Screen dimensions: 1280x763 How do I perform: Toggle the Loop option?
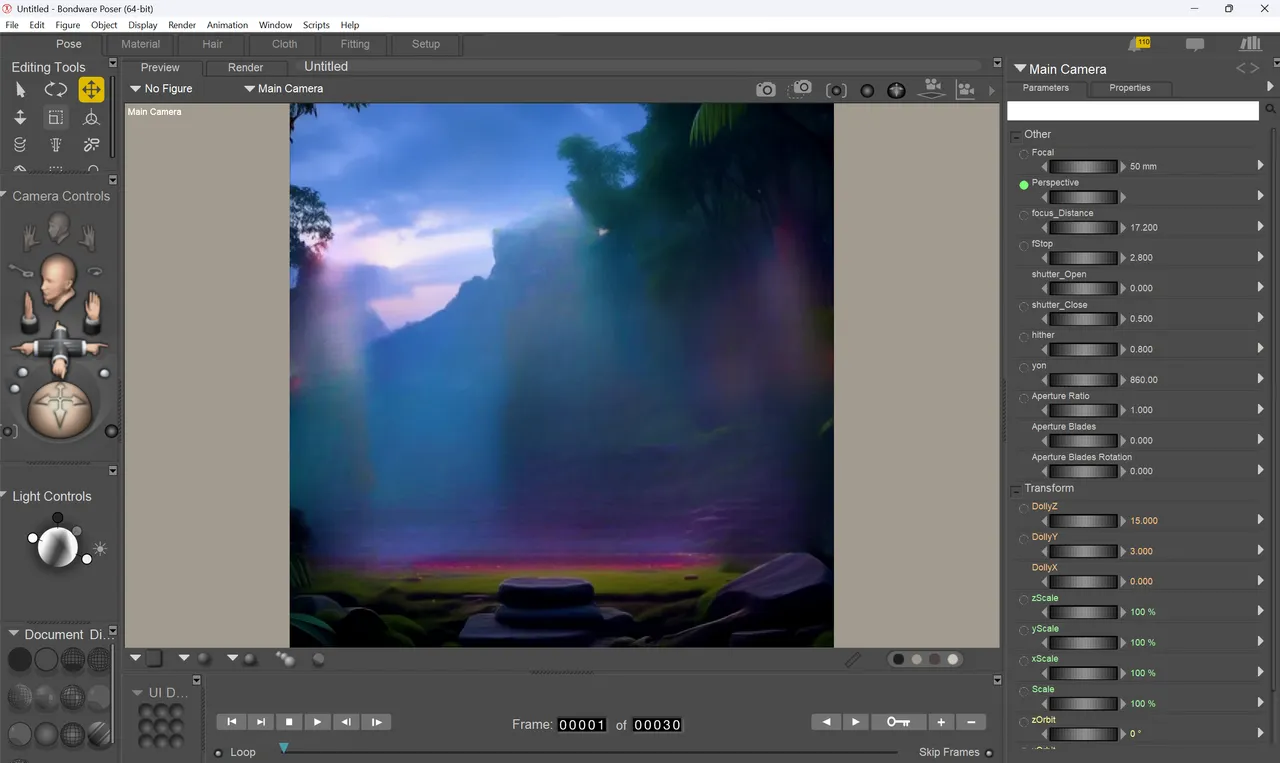coord(219,753)
